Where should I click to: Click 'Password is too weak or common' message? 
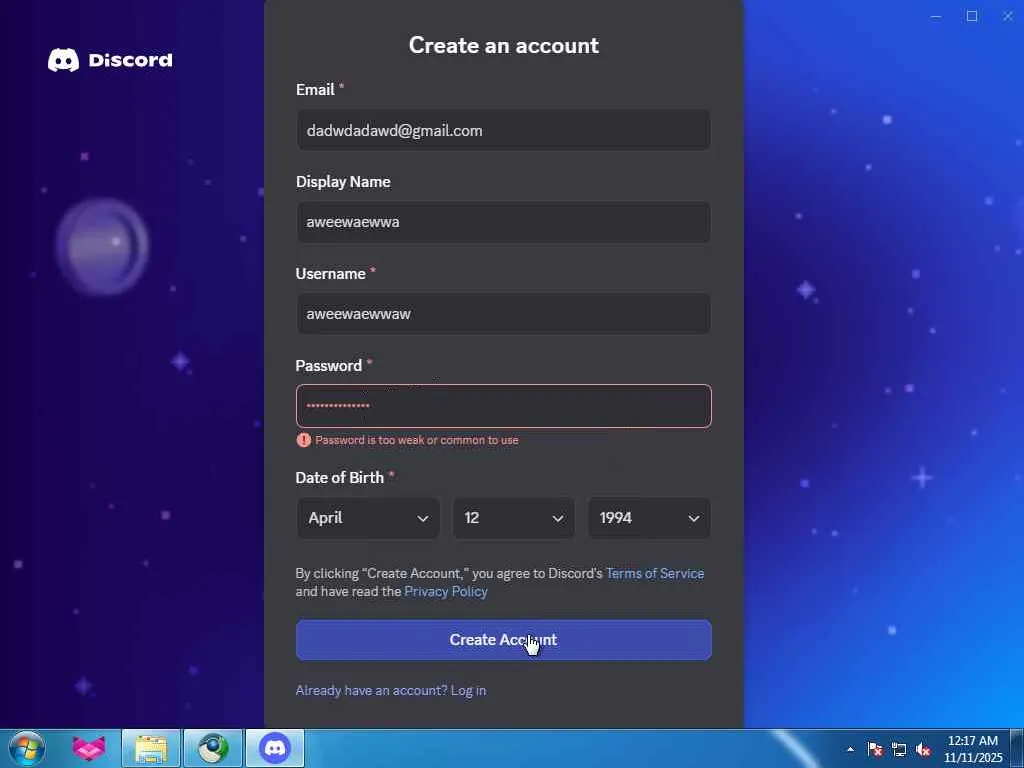(x=417, y=440)
